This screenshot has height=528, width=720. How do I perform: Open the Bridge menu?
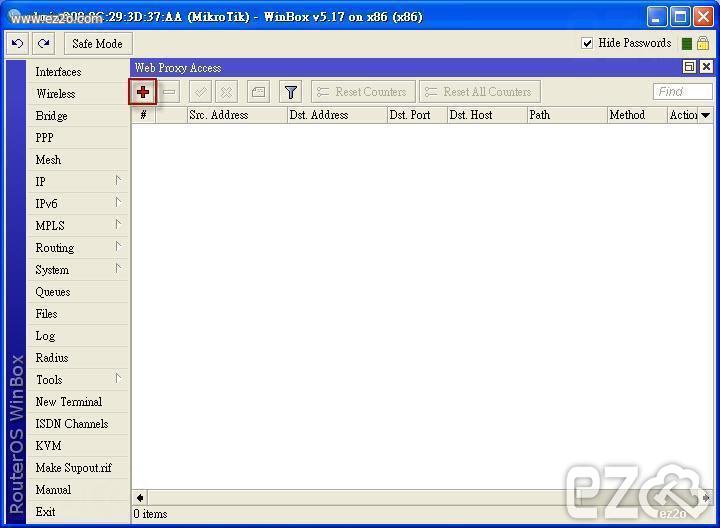coord(78,116)
